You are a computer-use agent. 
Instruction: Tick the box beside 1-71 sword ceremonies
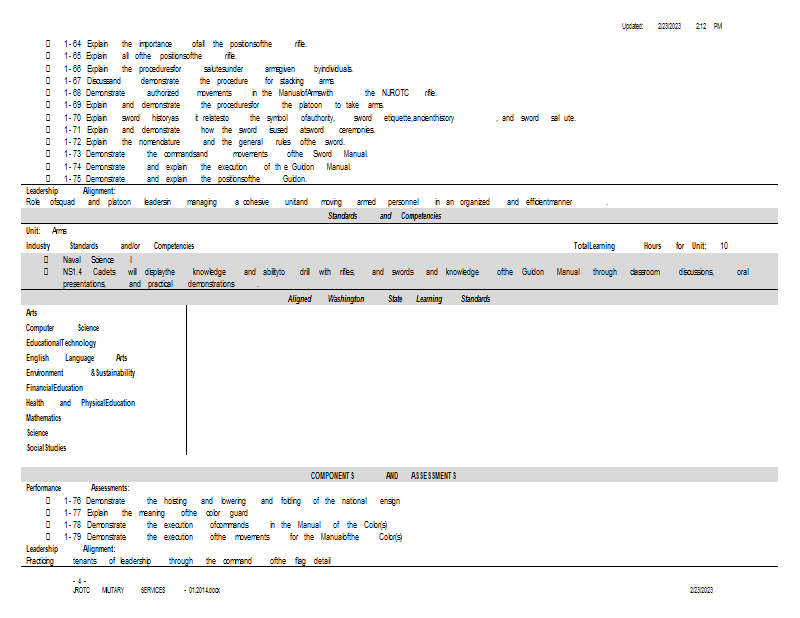tap(48, 130)
